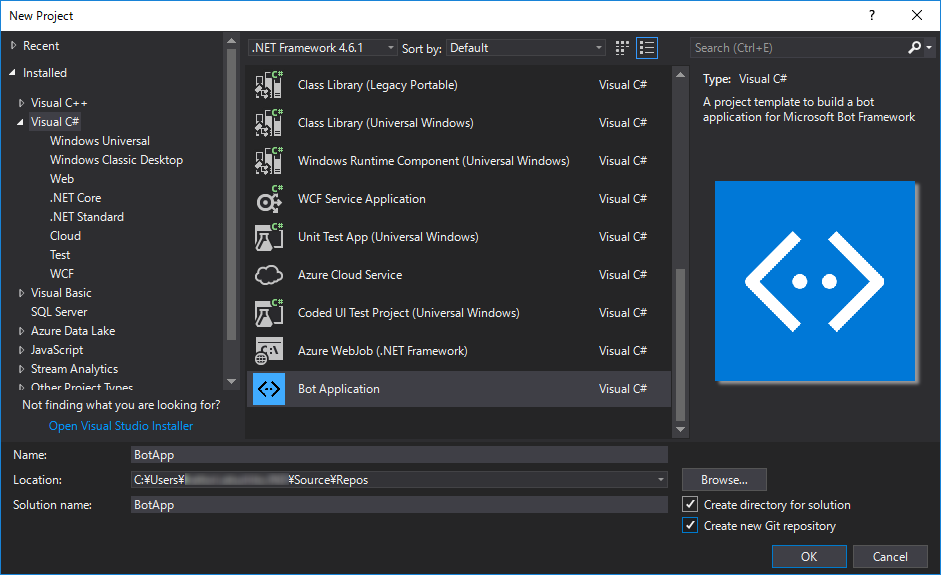Click the Unit Test App flask icon
Viewport: 941px width, 575px height.
(x=269, y=236)
